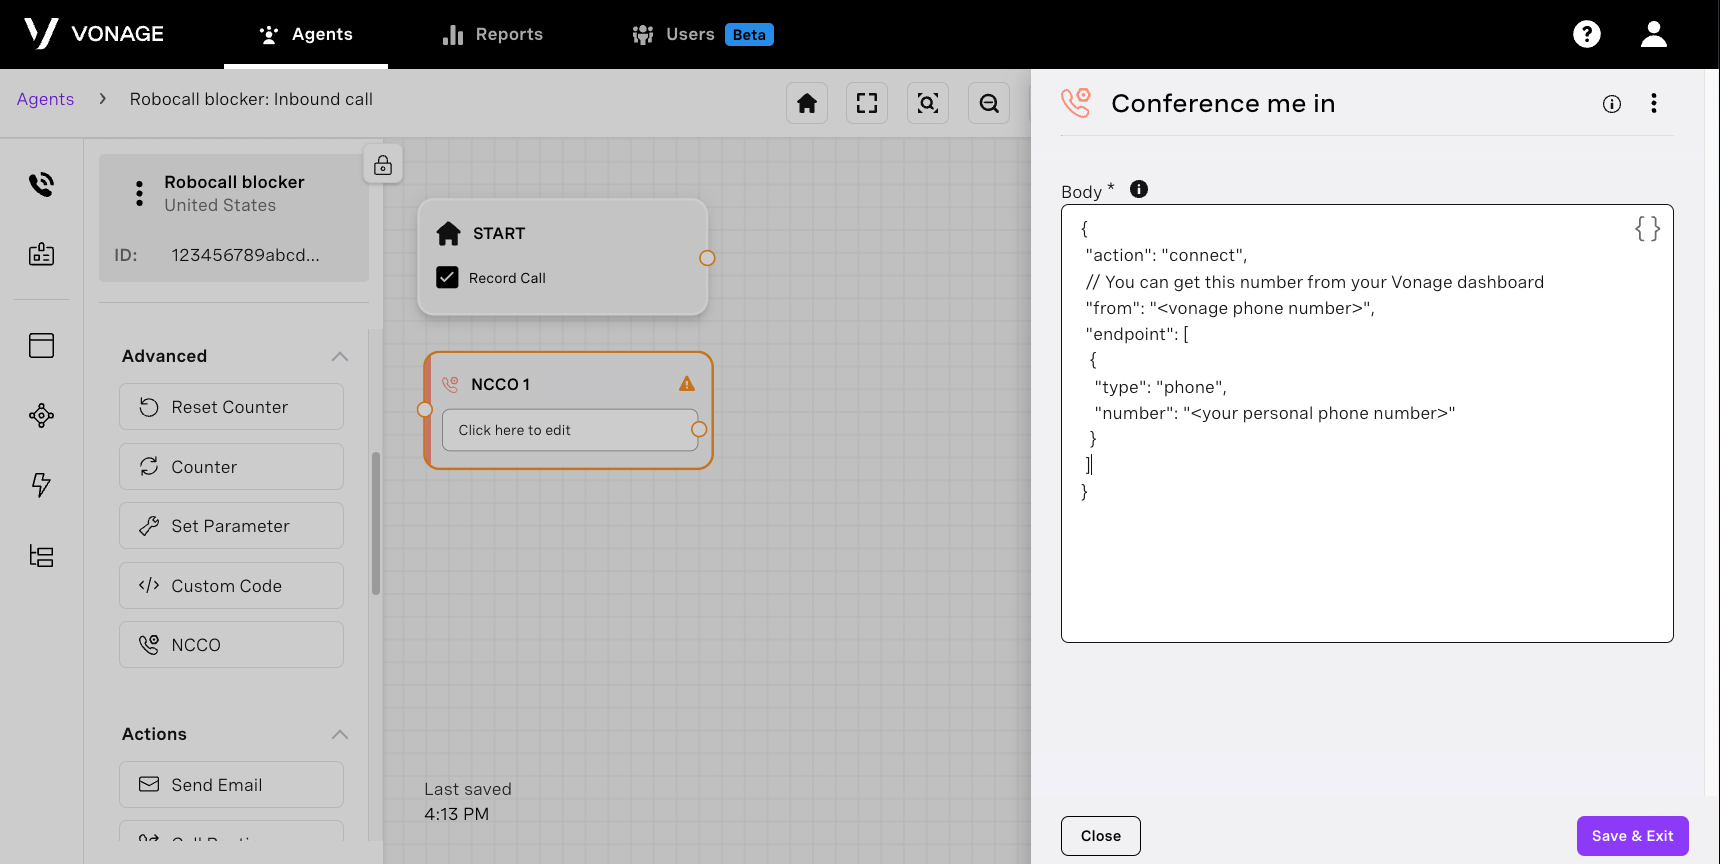This screenshot has width=1720, height=864.
Task: Open the integrations node sidebar icon
Action: tap(41, 415)
